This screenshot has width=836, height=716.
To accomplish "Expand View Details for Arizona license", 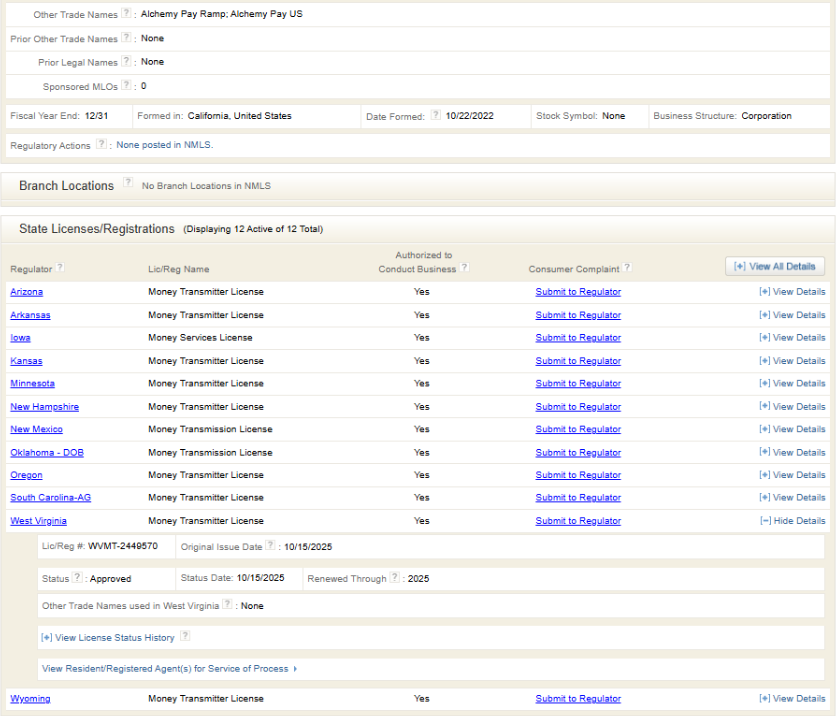I will pyautogui.click(x=793, y=292).
